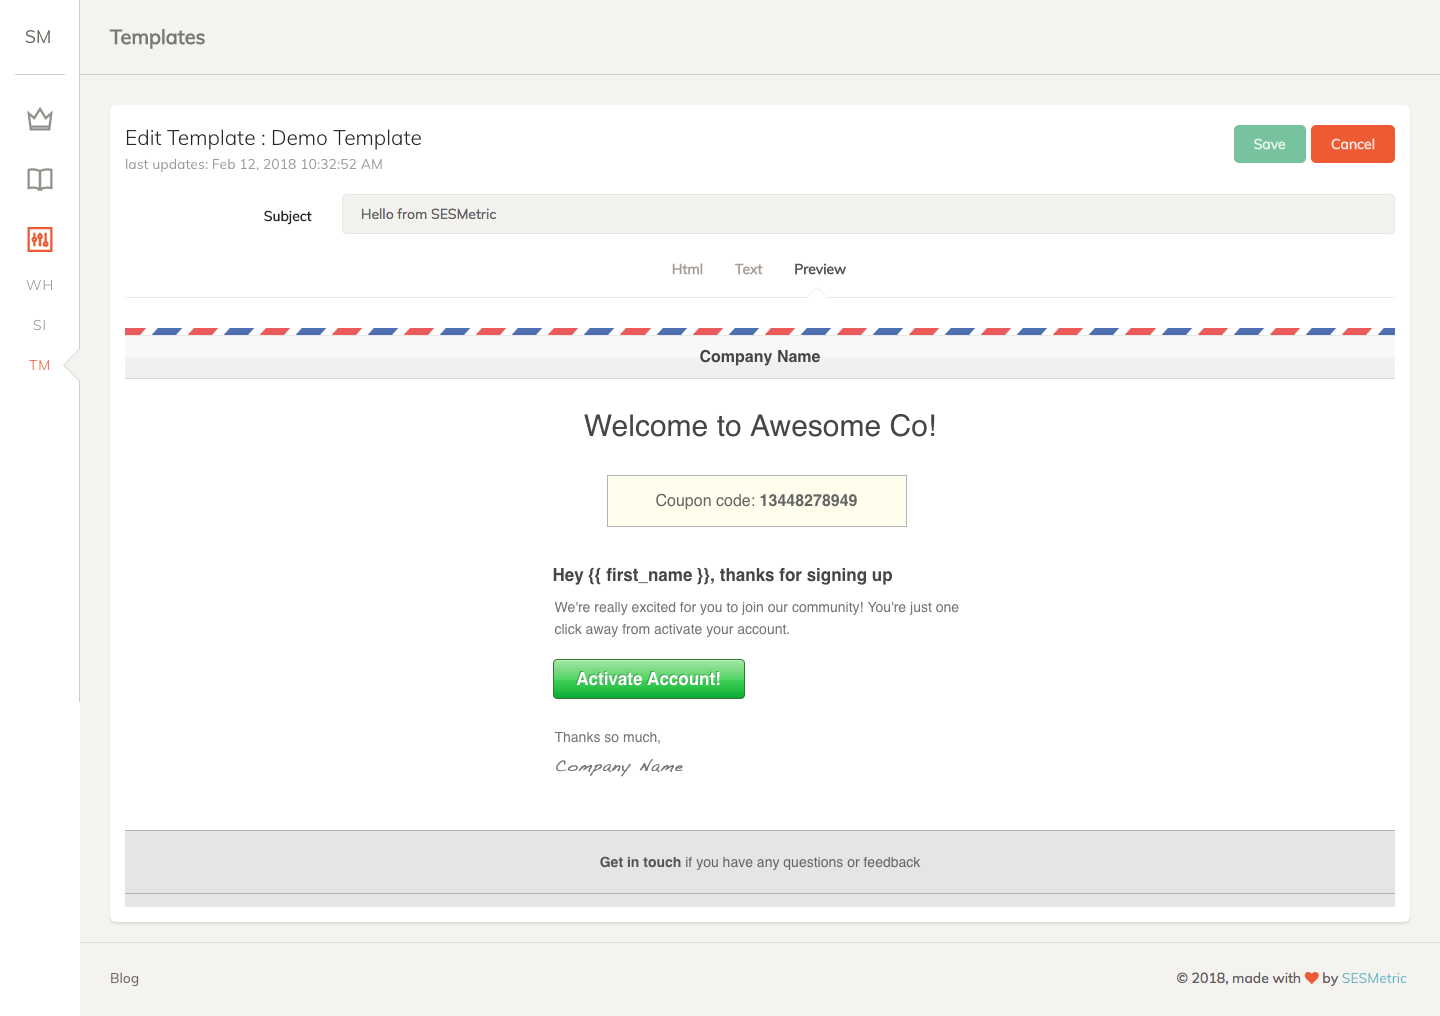Screen dimensions: 1440x1016
Task: Switch to the Text tab
Action: 748,269
